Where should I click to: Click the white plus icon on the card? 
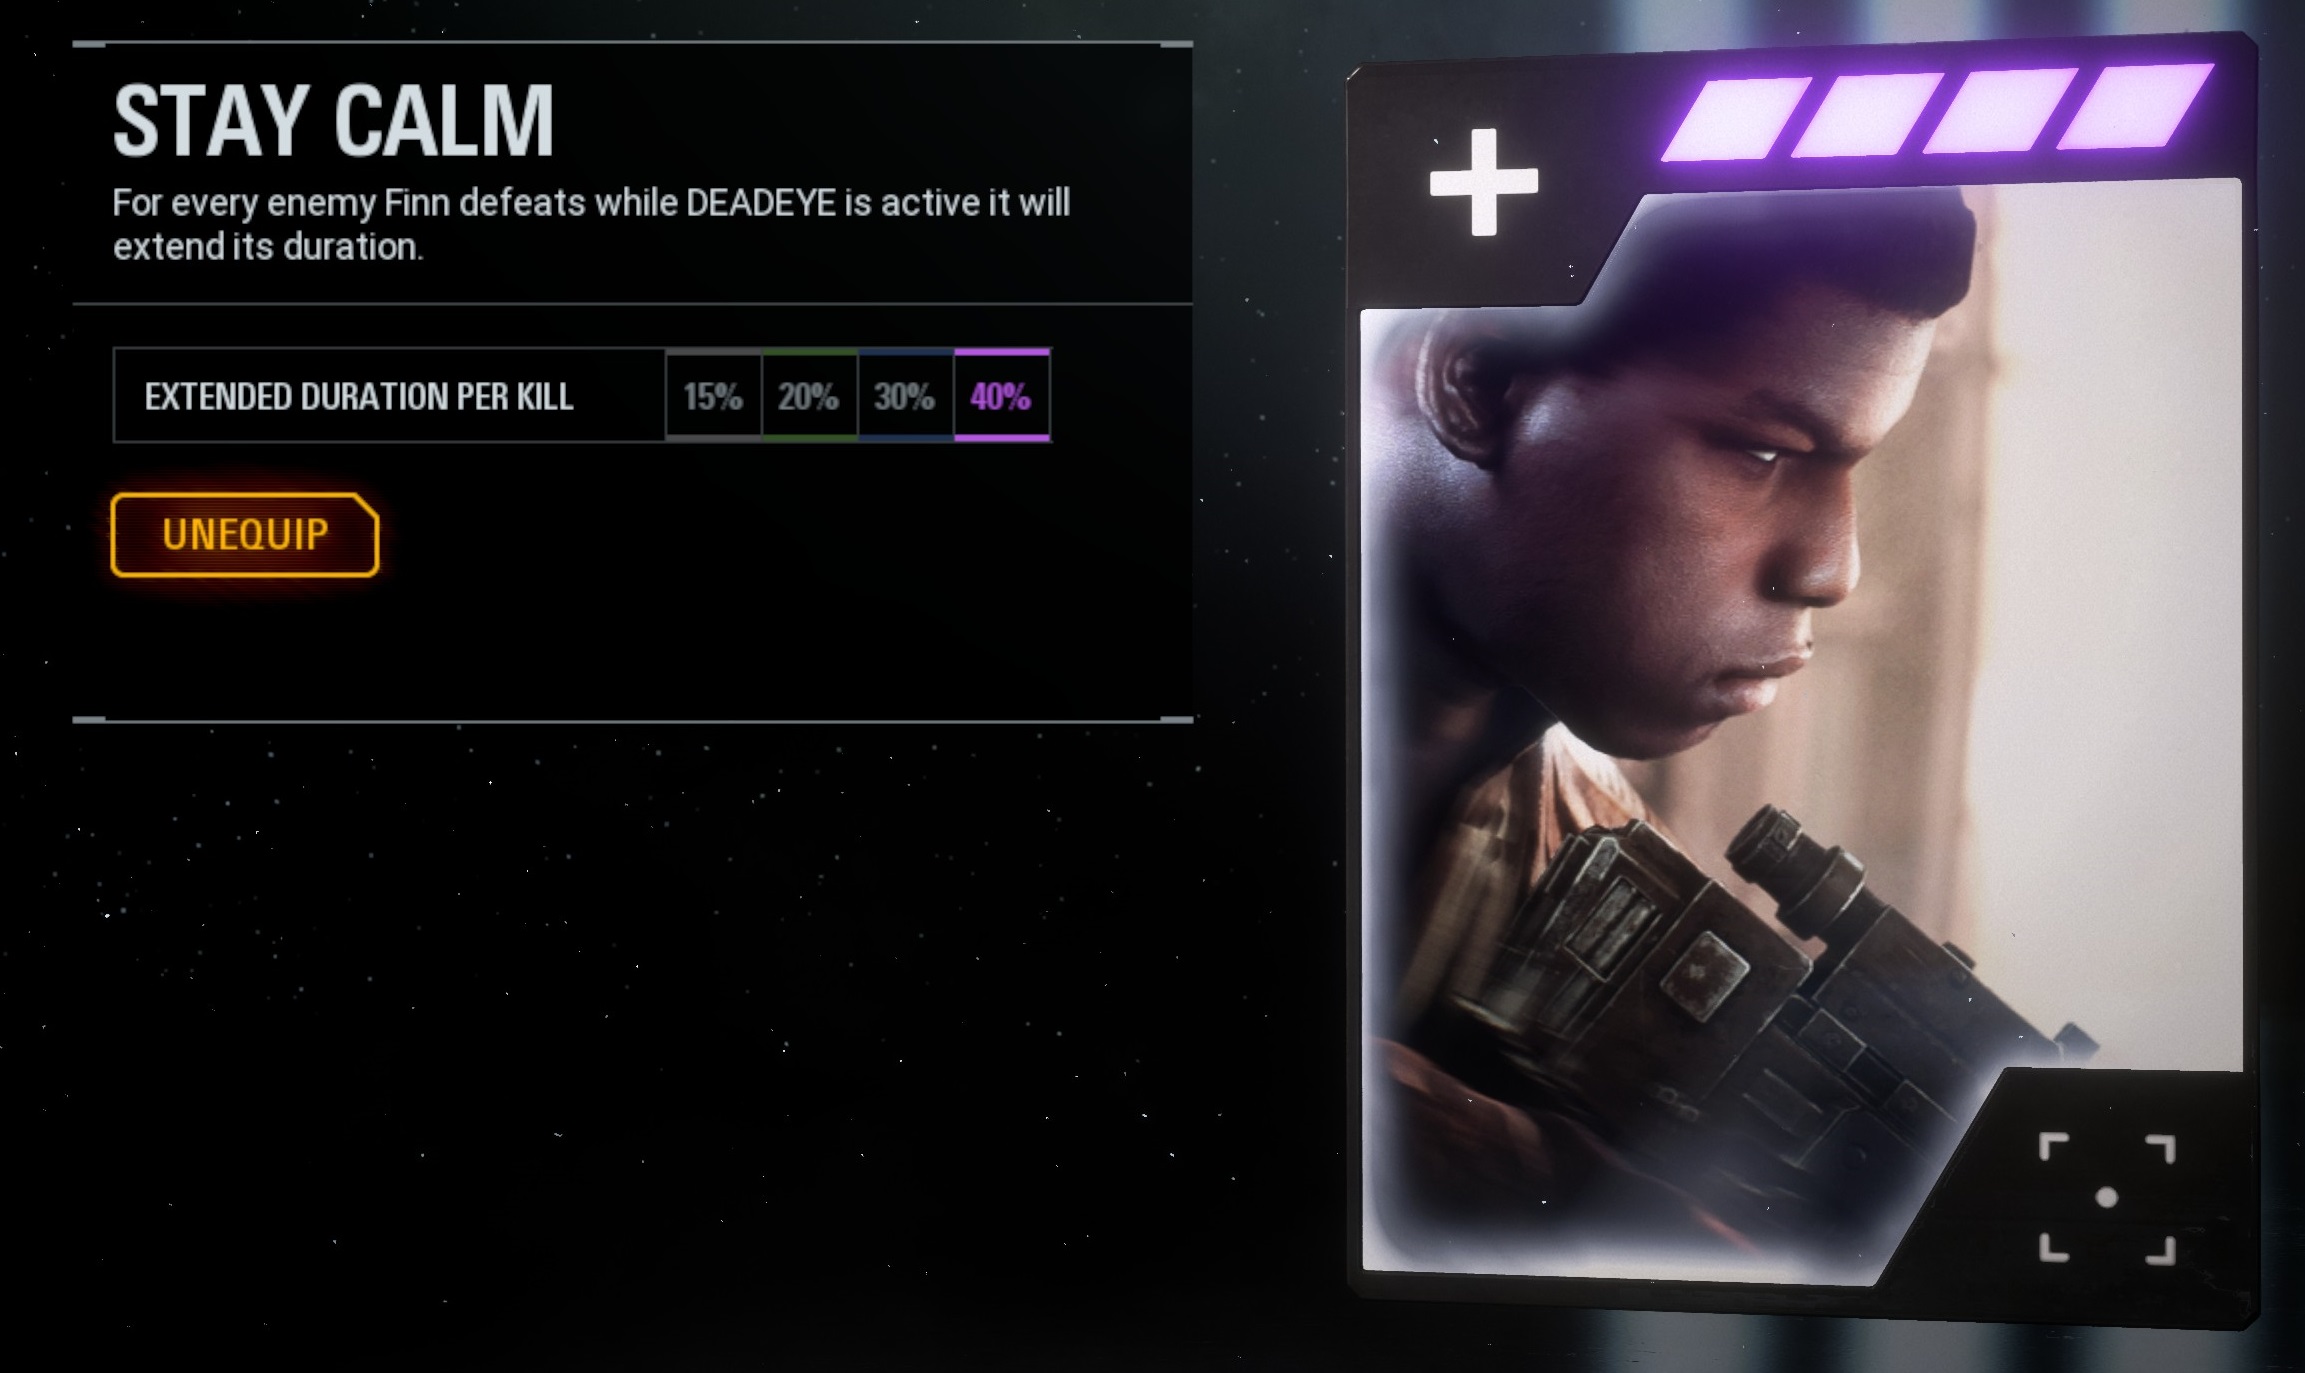(x=1483, y=182)
